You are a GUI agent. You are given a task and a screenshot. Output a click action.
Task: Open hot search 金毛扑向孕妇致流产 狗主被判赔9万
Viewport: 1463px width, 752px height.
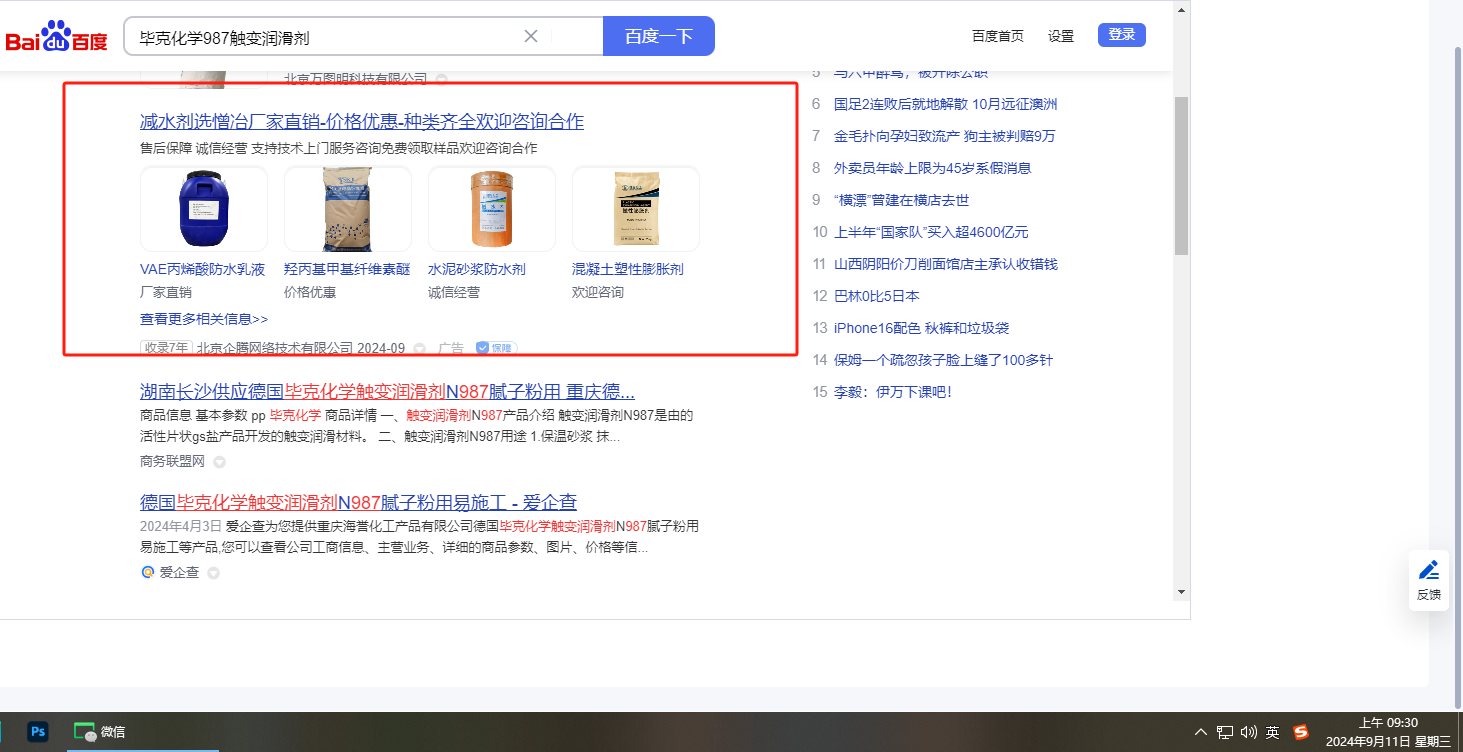click(945, 136)
